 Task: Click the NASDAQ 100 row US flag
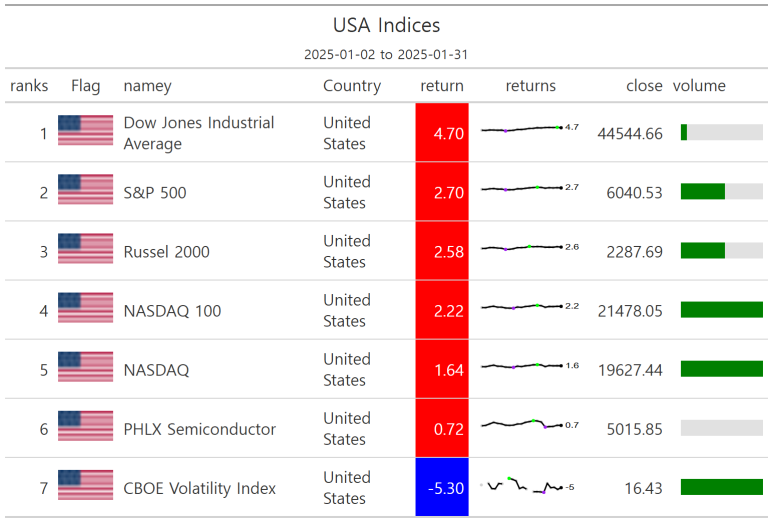85,308
